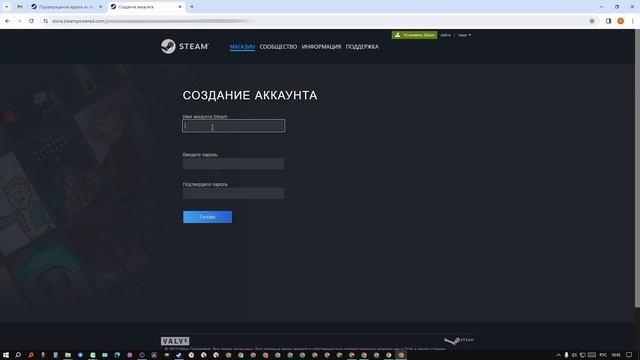Screen dimensions: 640x360
Task: Close the email confirmation tab
Action: point(101,7)
